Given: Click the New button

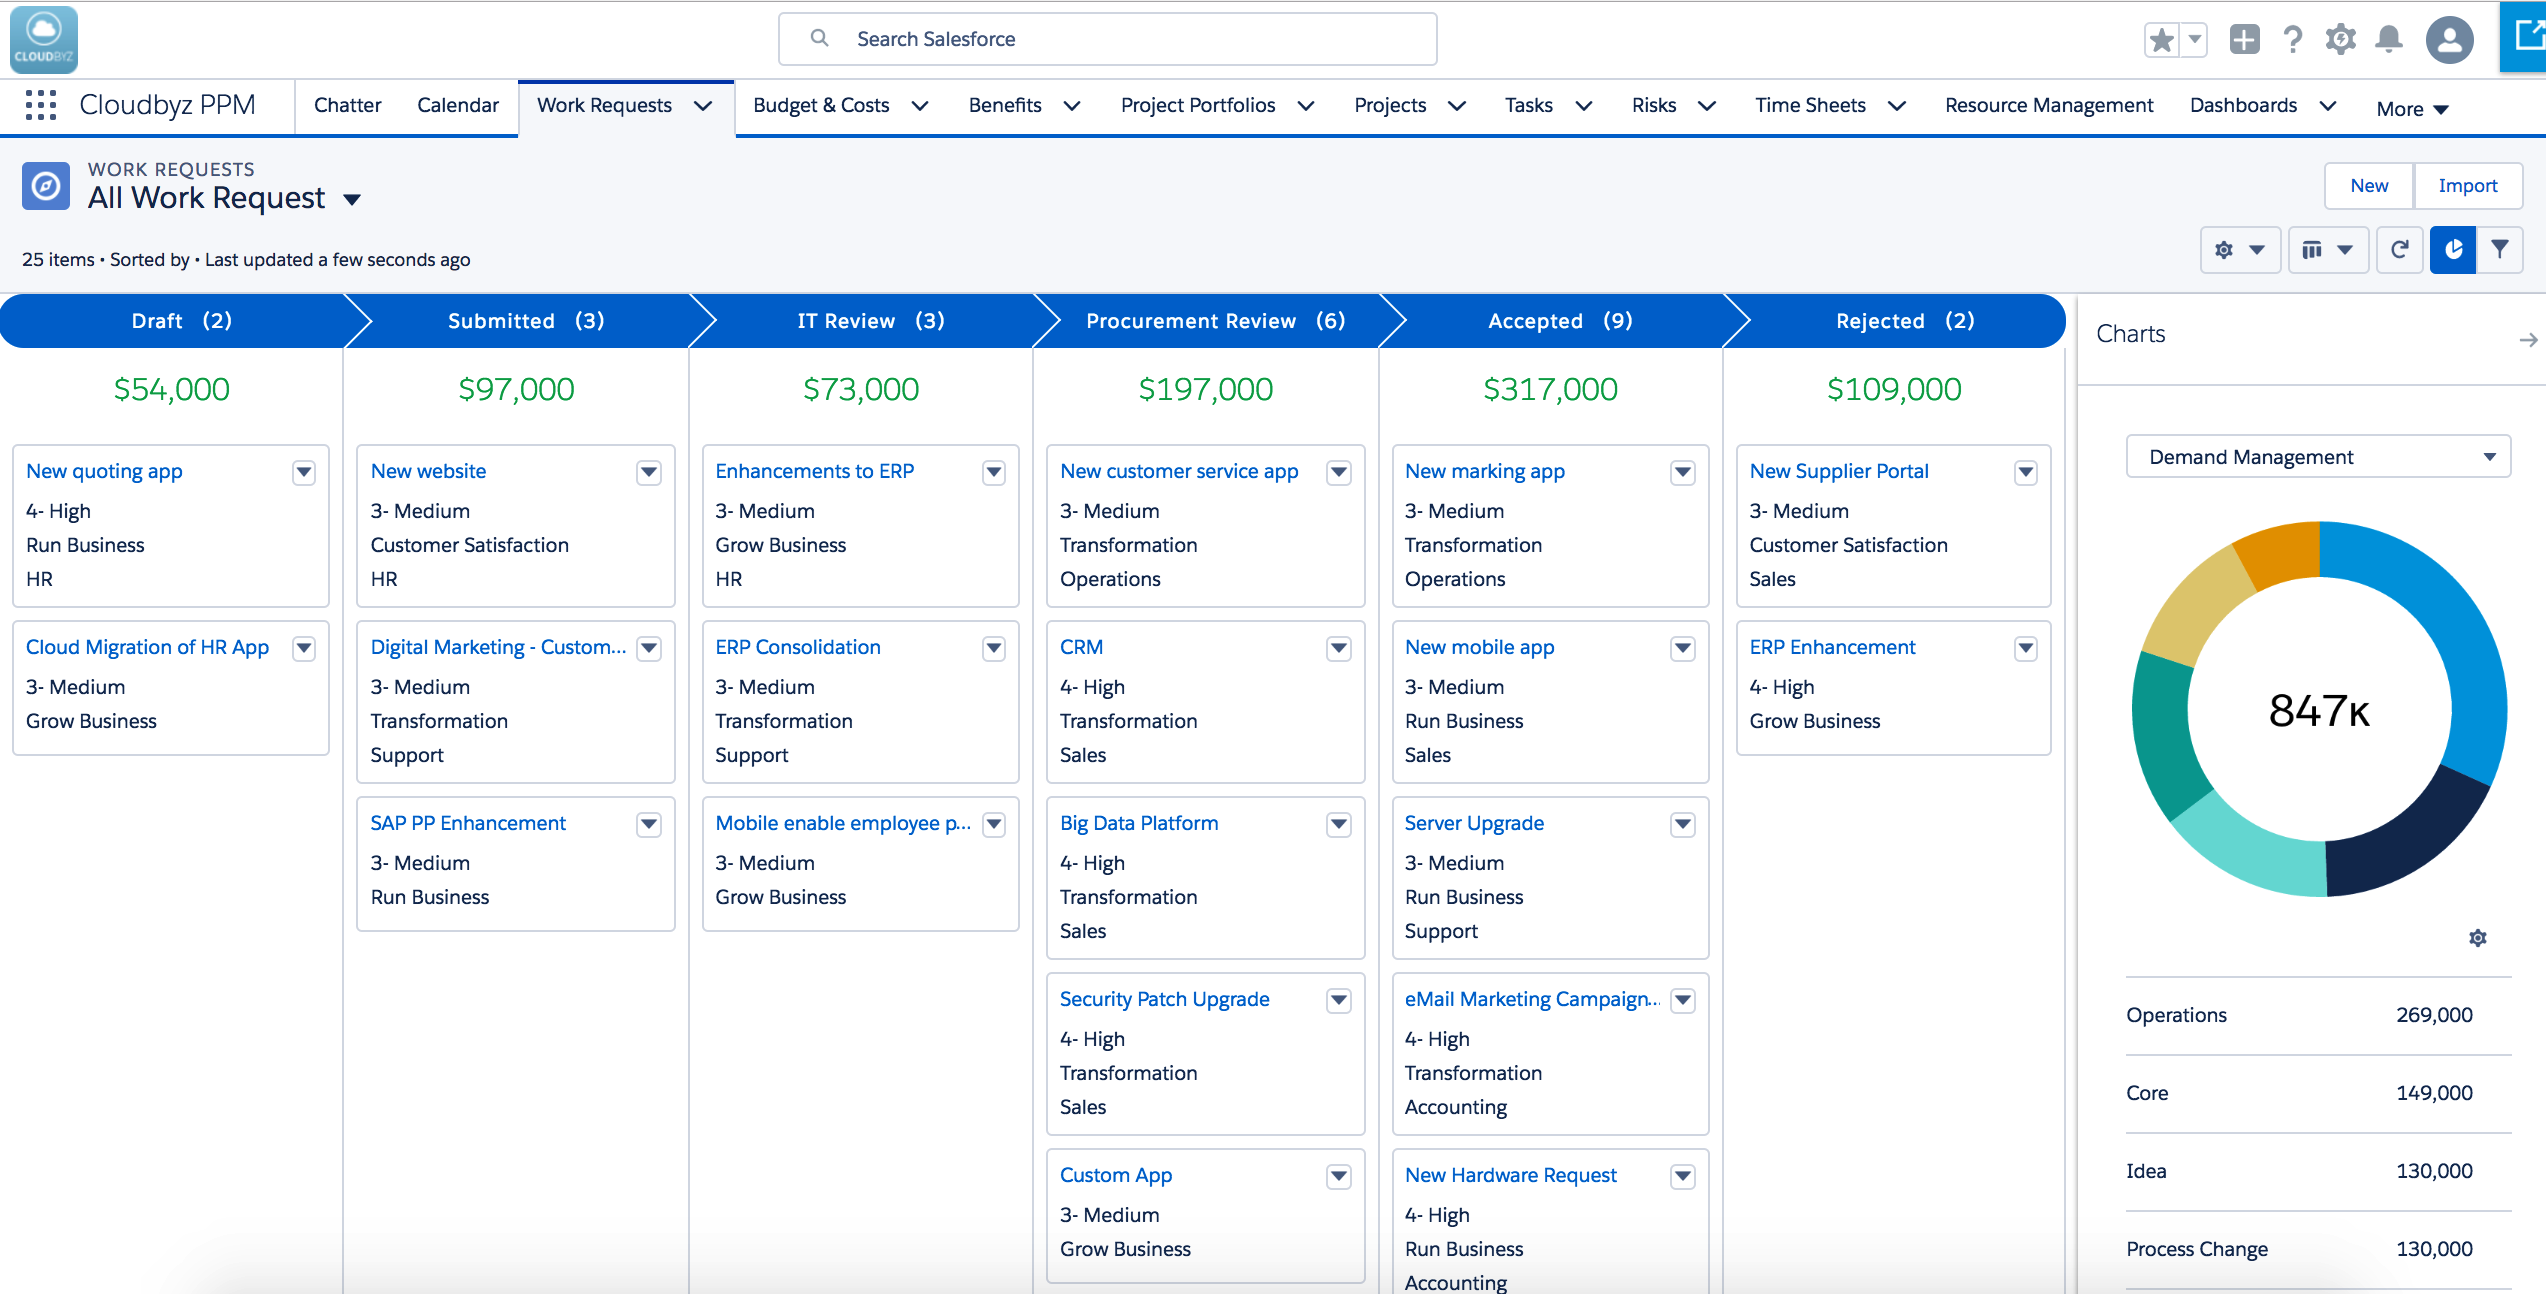Looking at the screenshot, I should point(2369,186).
